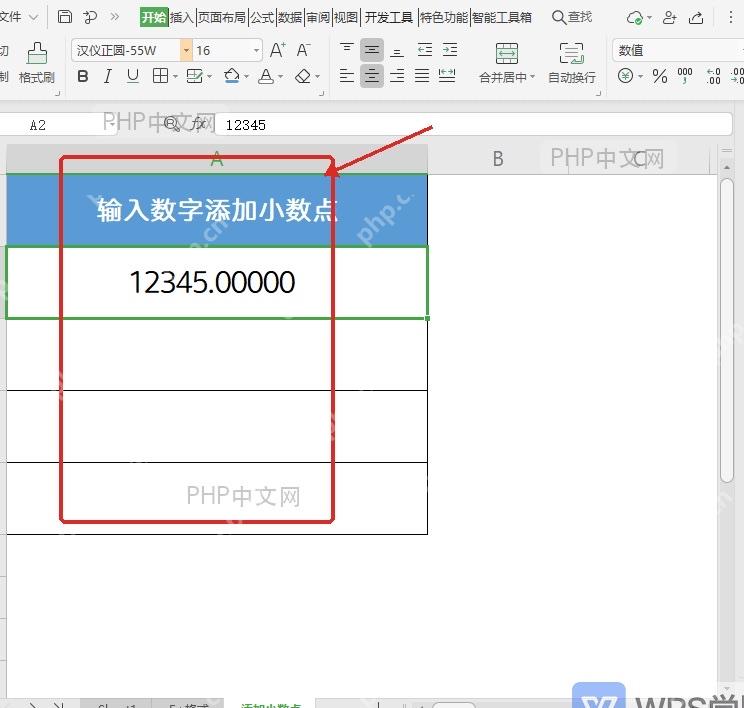Viewport: 744px width, 708px height.
Task: Open the 数据 tab
Action: tap(290, 18)
